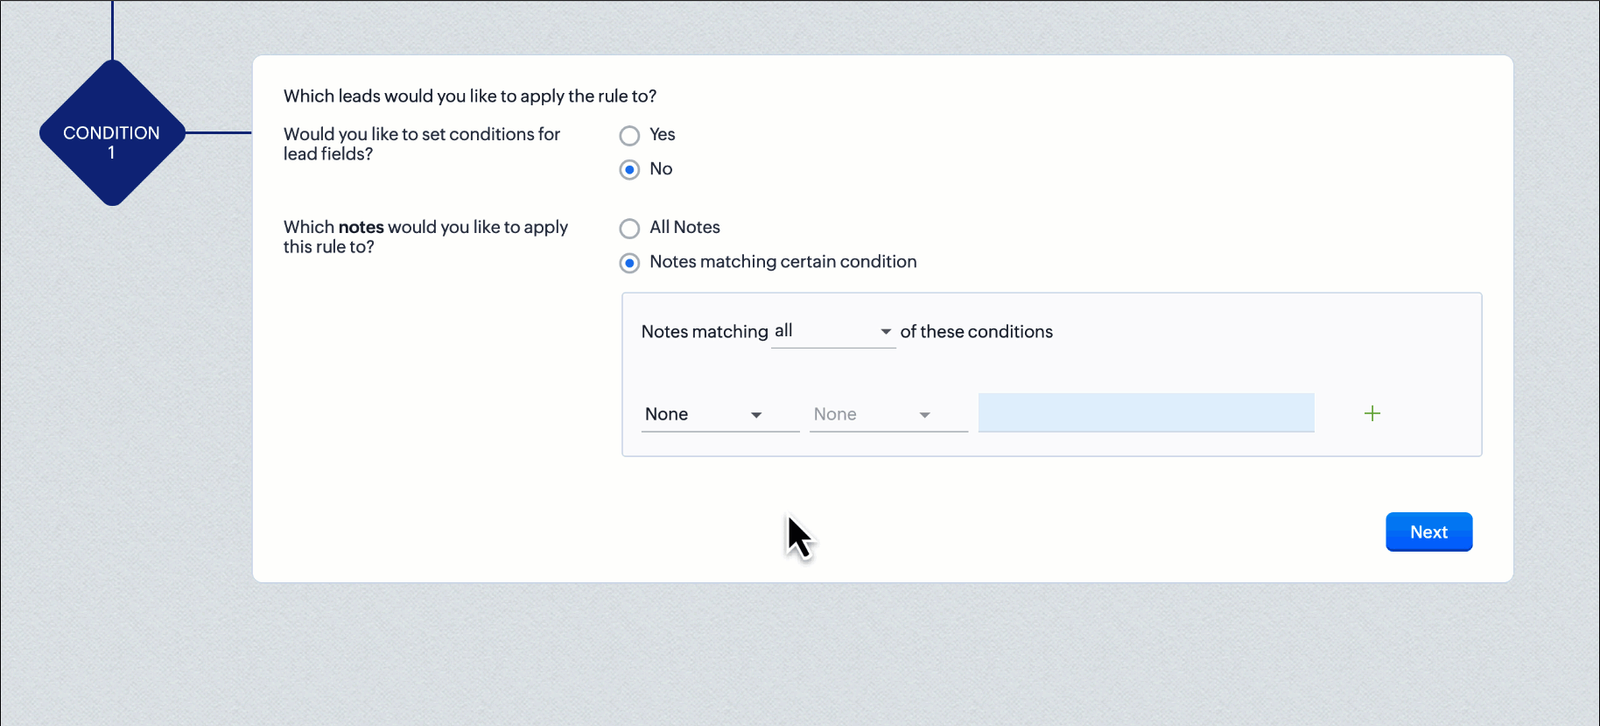
Task: Click the "No" label text
Action: click(661, 169)
